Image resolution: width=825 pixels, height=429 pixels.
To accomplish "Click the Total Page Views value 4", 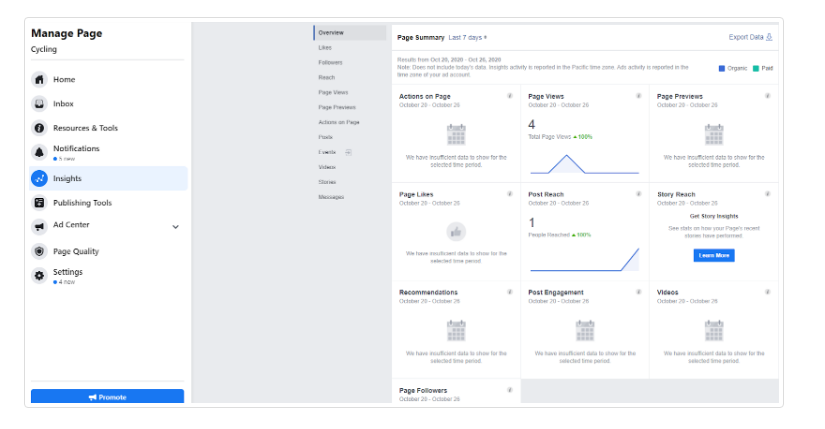I will (531, 124).
